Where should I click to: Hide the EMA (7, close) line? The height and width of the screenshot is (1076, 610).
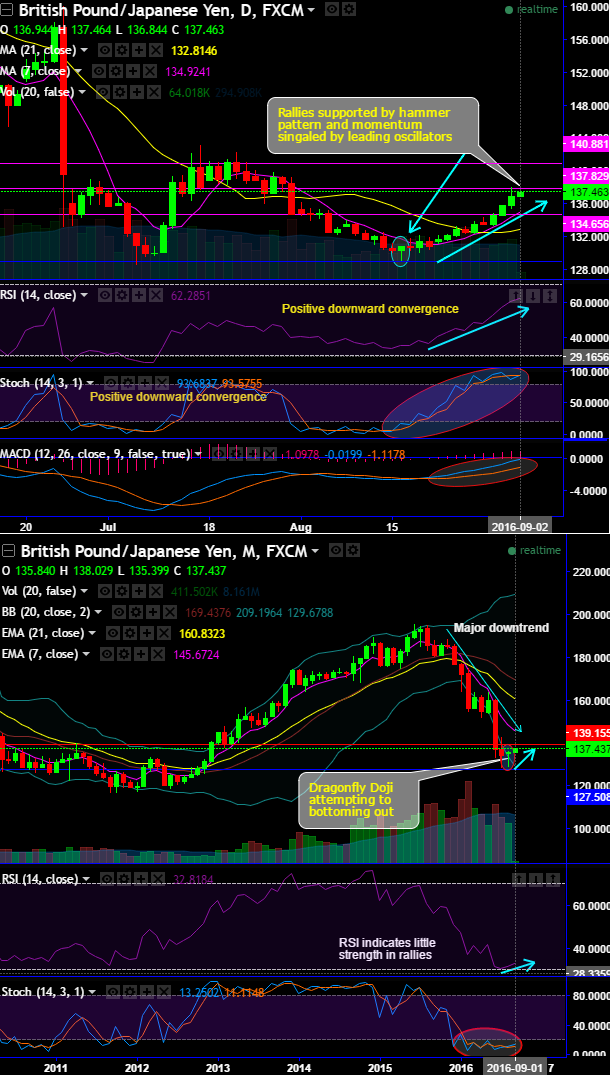click(106, 655)
